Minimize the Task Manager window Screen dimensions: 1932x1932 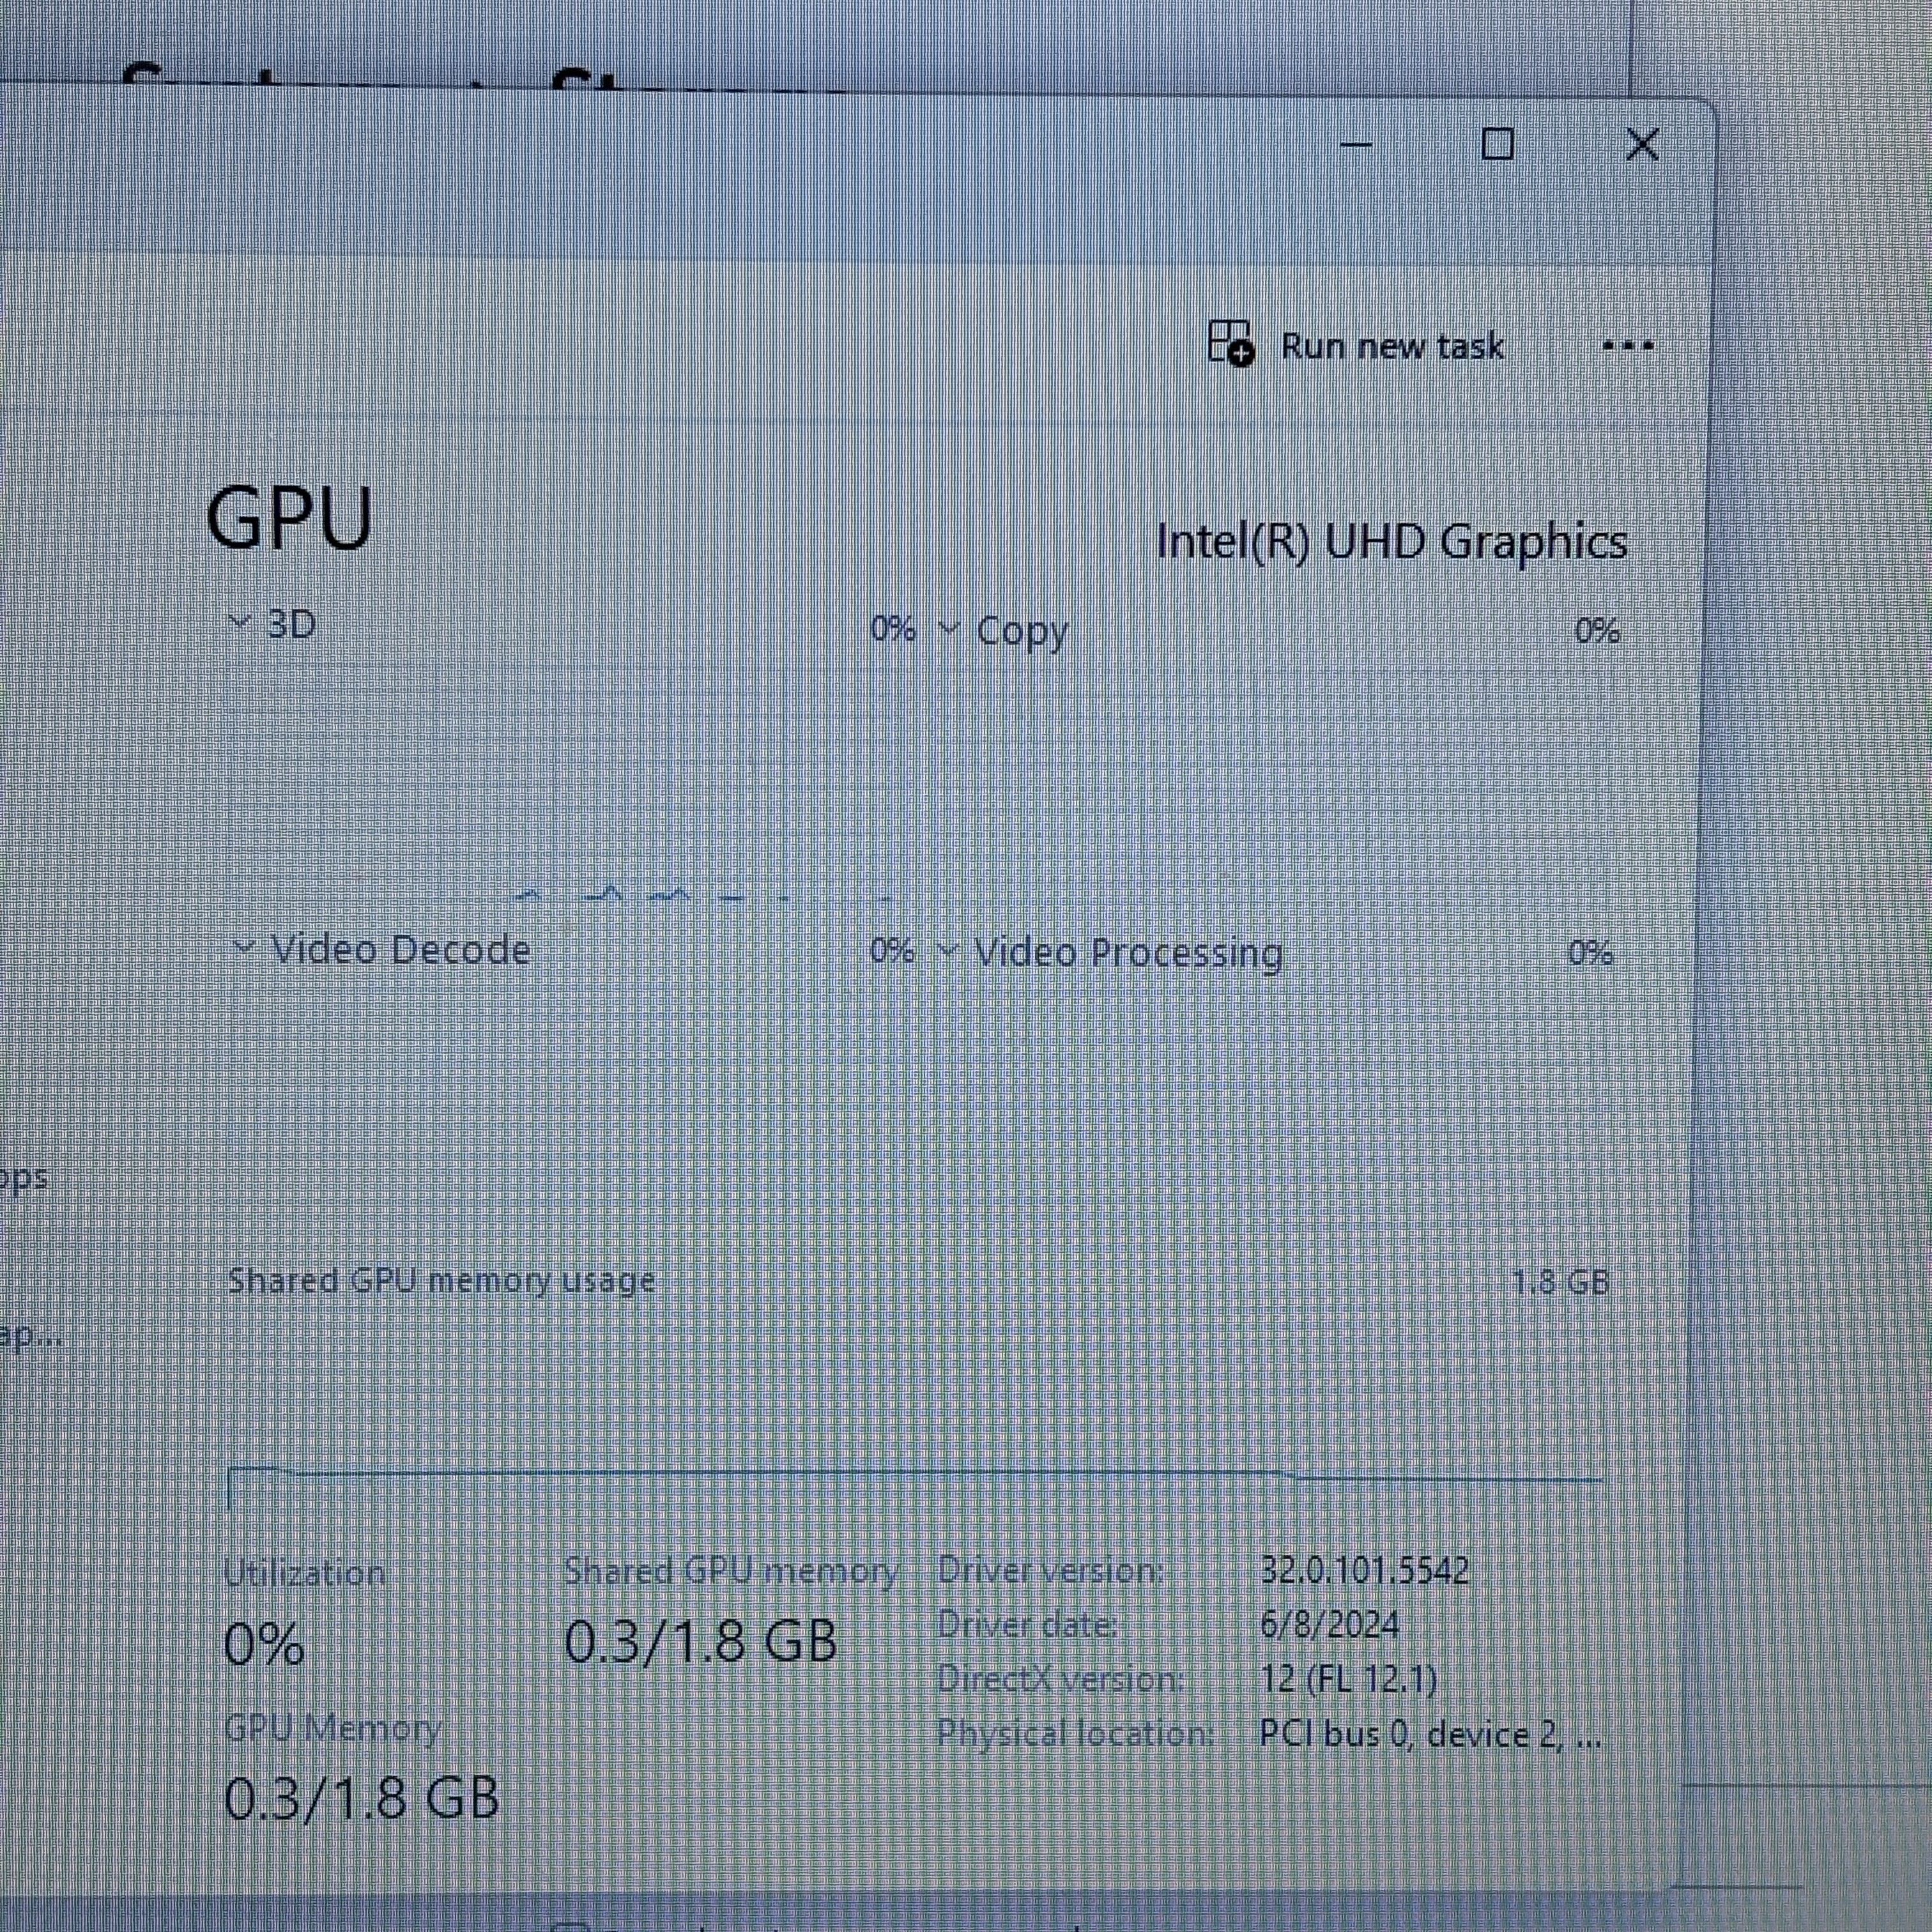tap(1355, 145)
